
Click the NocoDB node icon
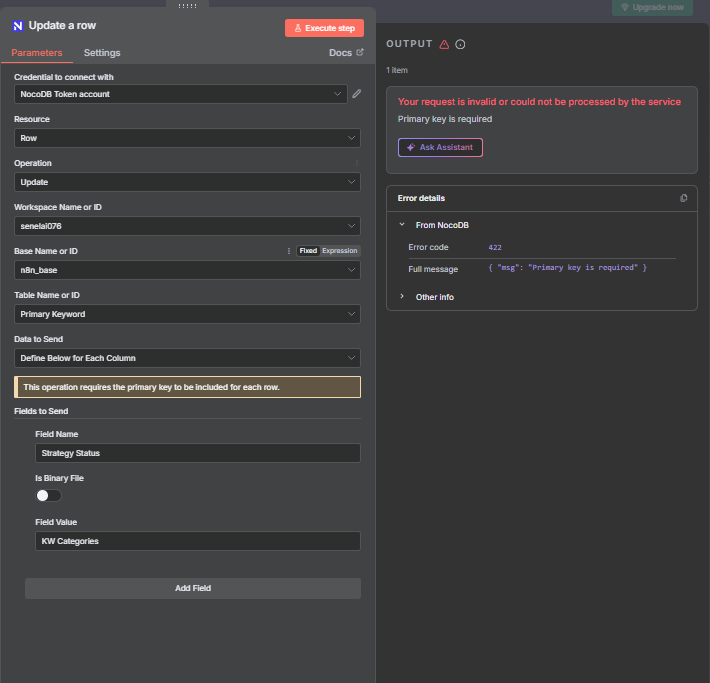point(18,25)
